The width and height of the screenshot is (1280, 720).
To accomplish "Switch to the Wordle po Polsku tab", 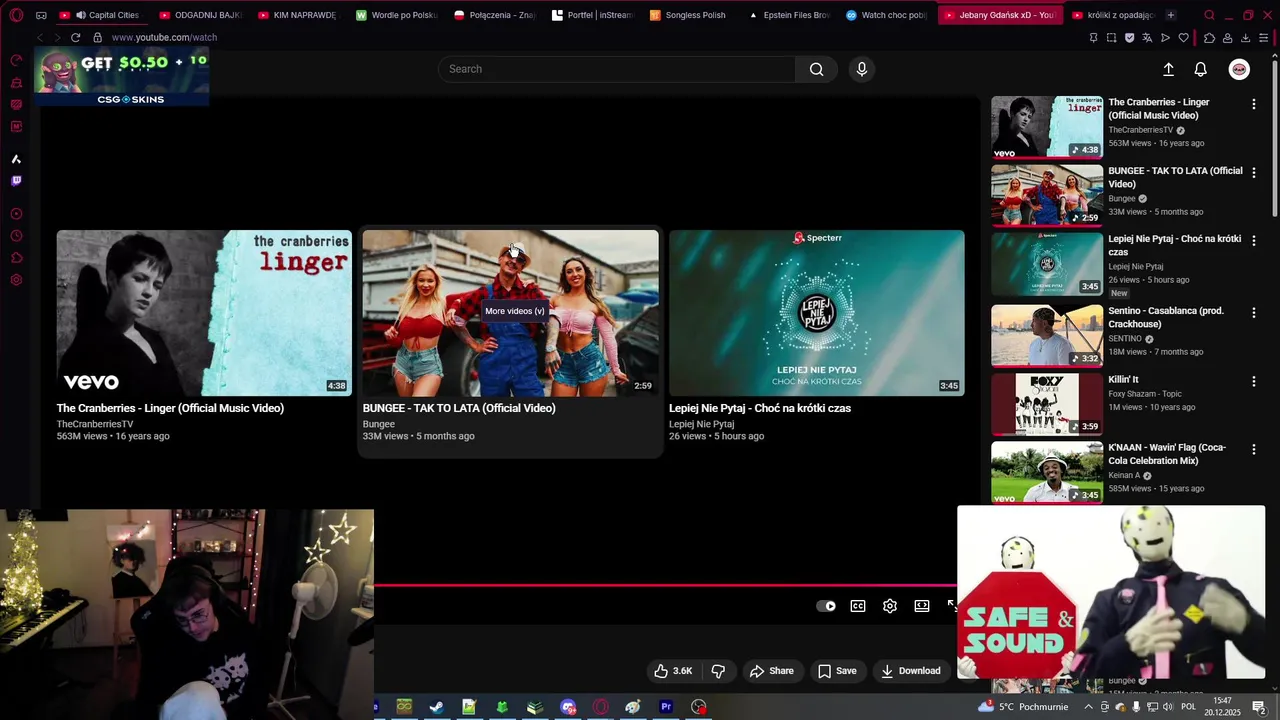I will pos(396,15).
